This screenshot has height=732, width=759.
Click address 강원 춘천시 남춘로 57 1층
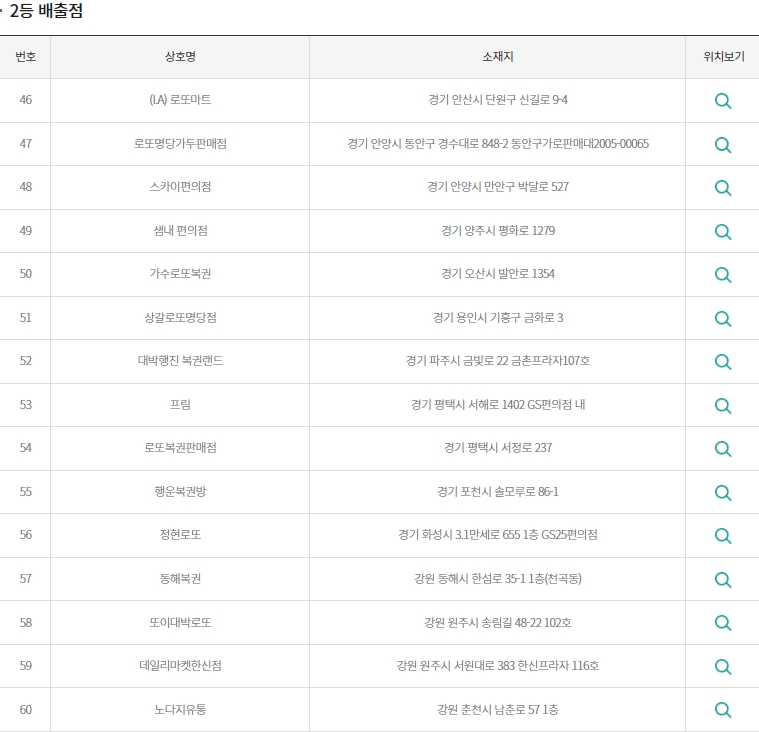click(x=498, y=710)
